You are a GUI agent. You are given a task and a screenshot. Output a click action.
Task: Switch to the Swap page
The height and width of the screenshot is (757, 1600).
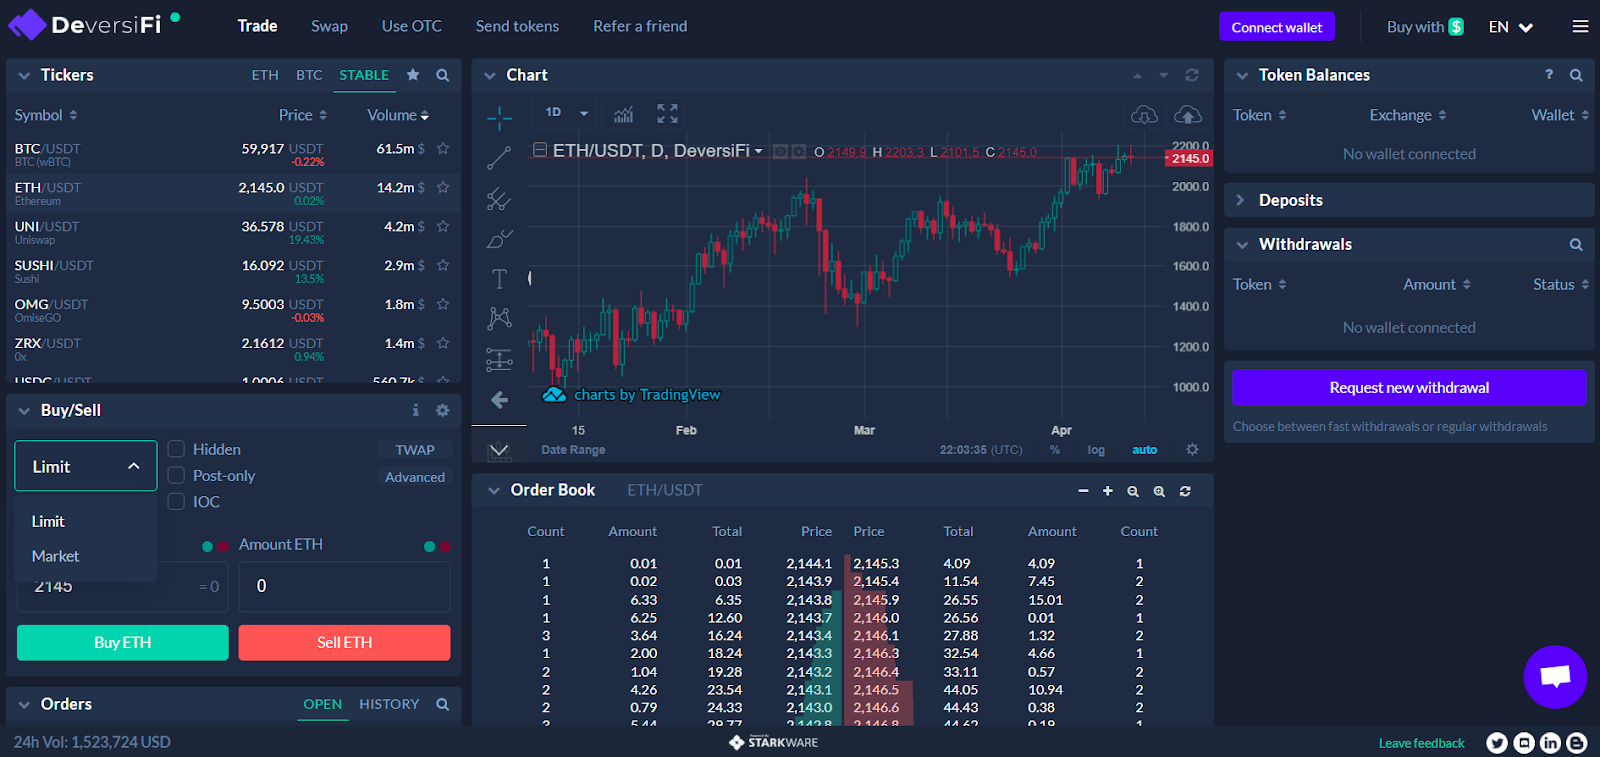[329, 26]
